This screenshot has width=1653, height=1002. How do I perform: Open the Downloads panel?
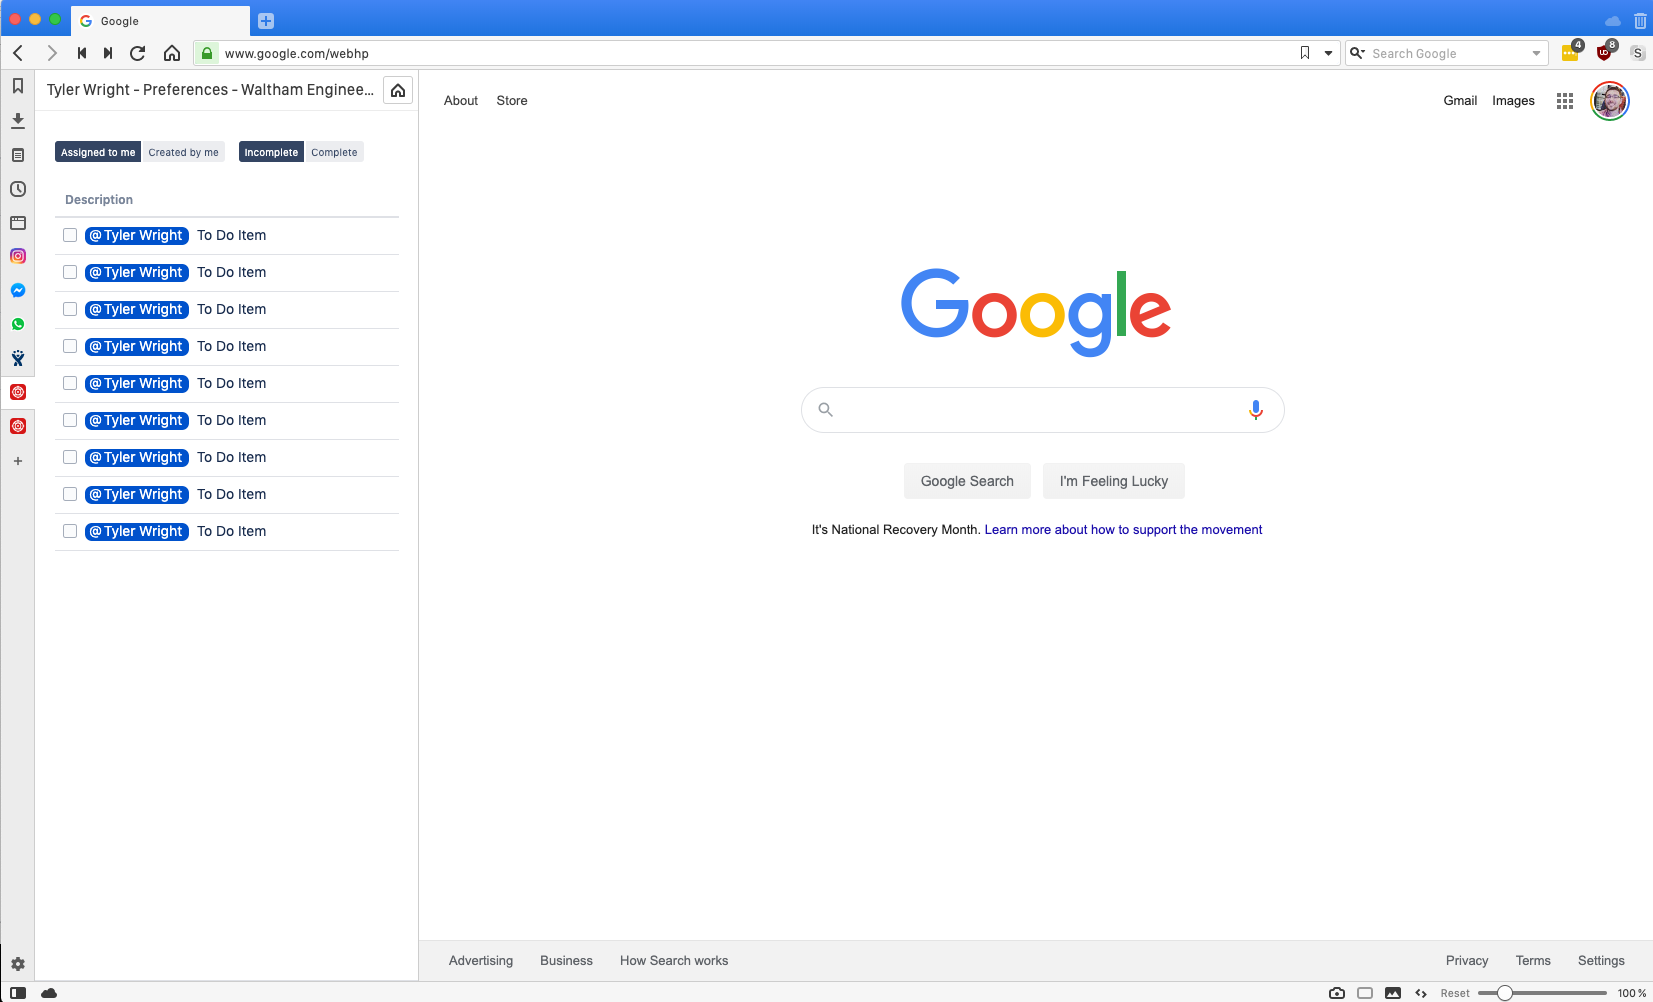point(17,120)
